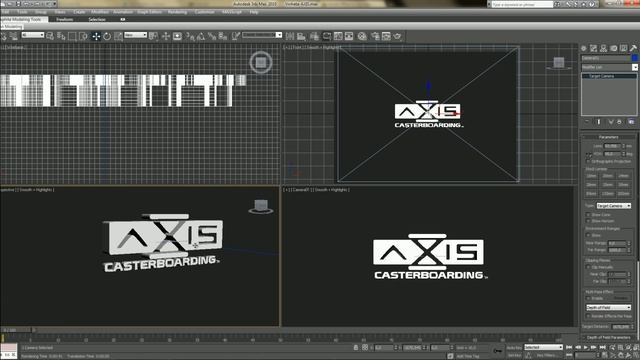The width and height of the screenshot is (640, 360).
Task: Select the 200mm stock lens button
Action: pyautogui.click(x=624, y=194)
